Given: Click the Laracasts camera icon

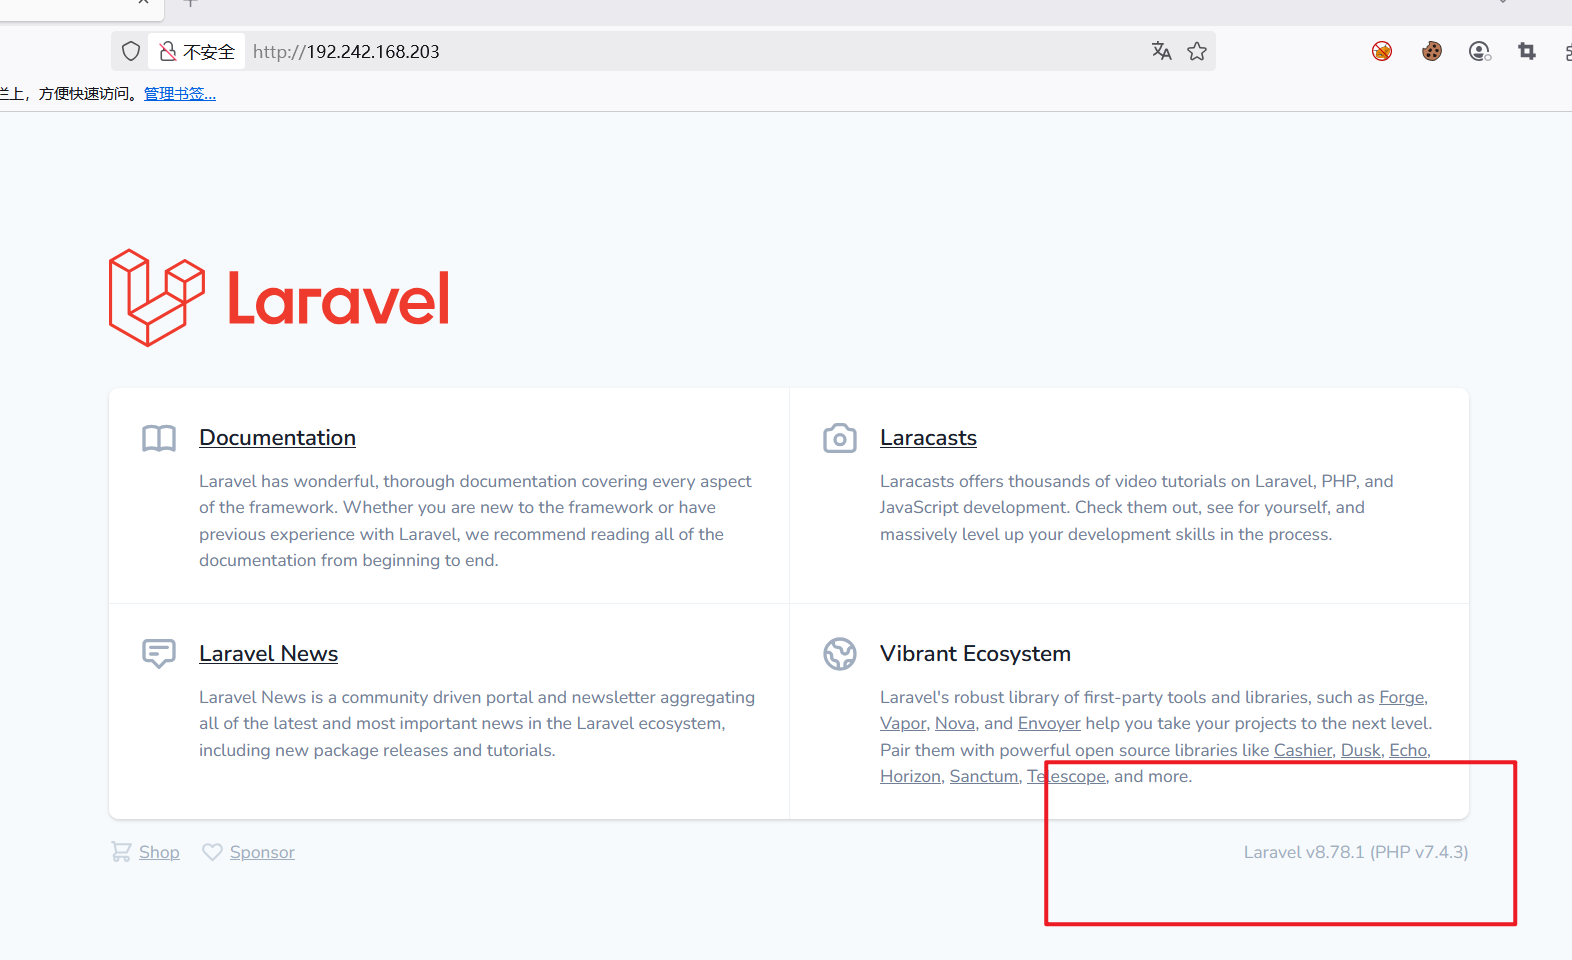Looking at the screenshot, I should point(840,438).
